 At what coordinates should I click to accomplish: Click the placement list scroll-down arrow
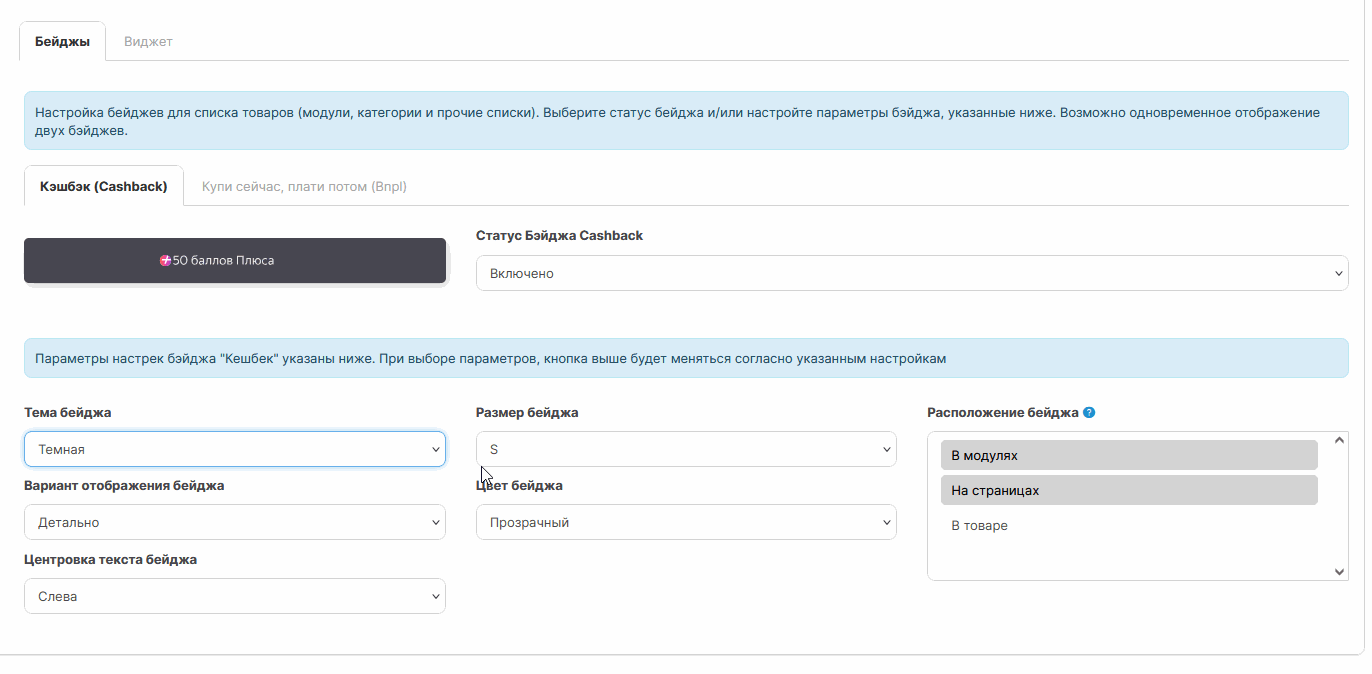pyautogui.click(x=1340, y=572)
